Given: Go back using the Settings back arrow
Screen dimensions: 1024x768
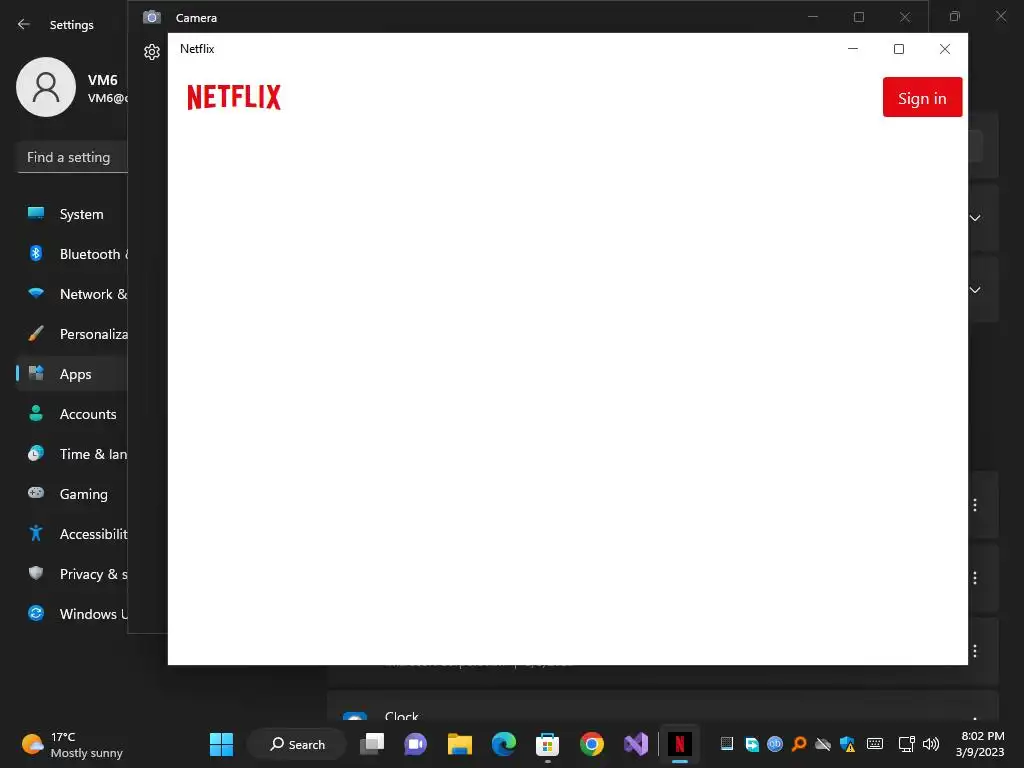Looking at the screenshot, I should click(x=24, y=25).
